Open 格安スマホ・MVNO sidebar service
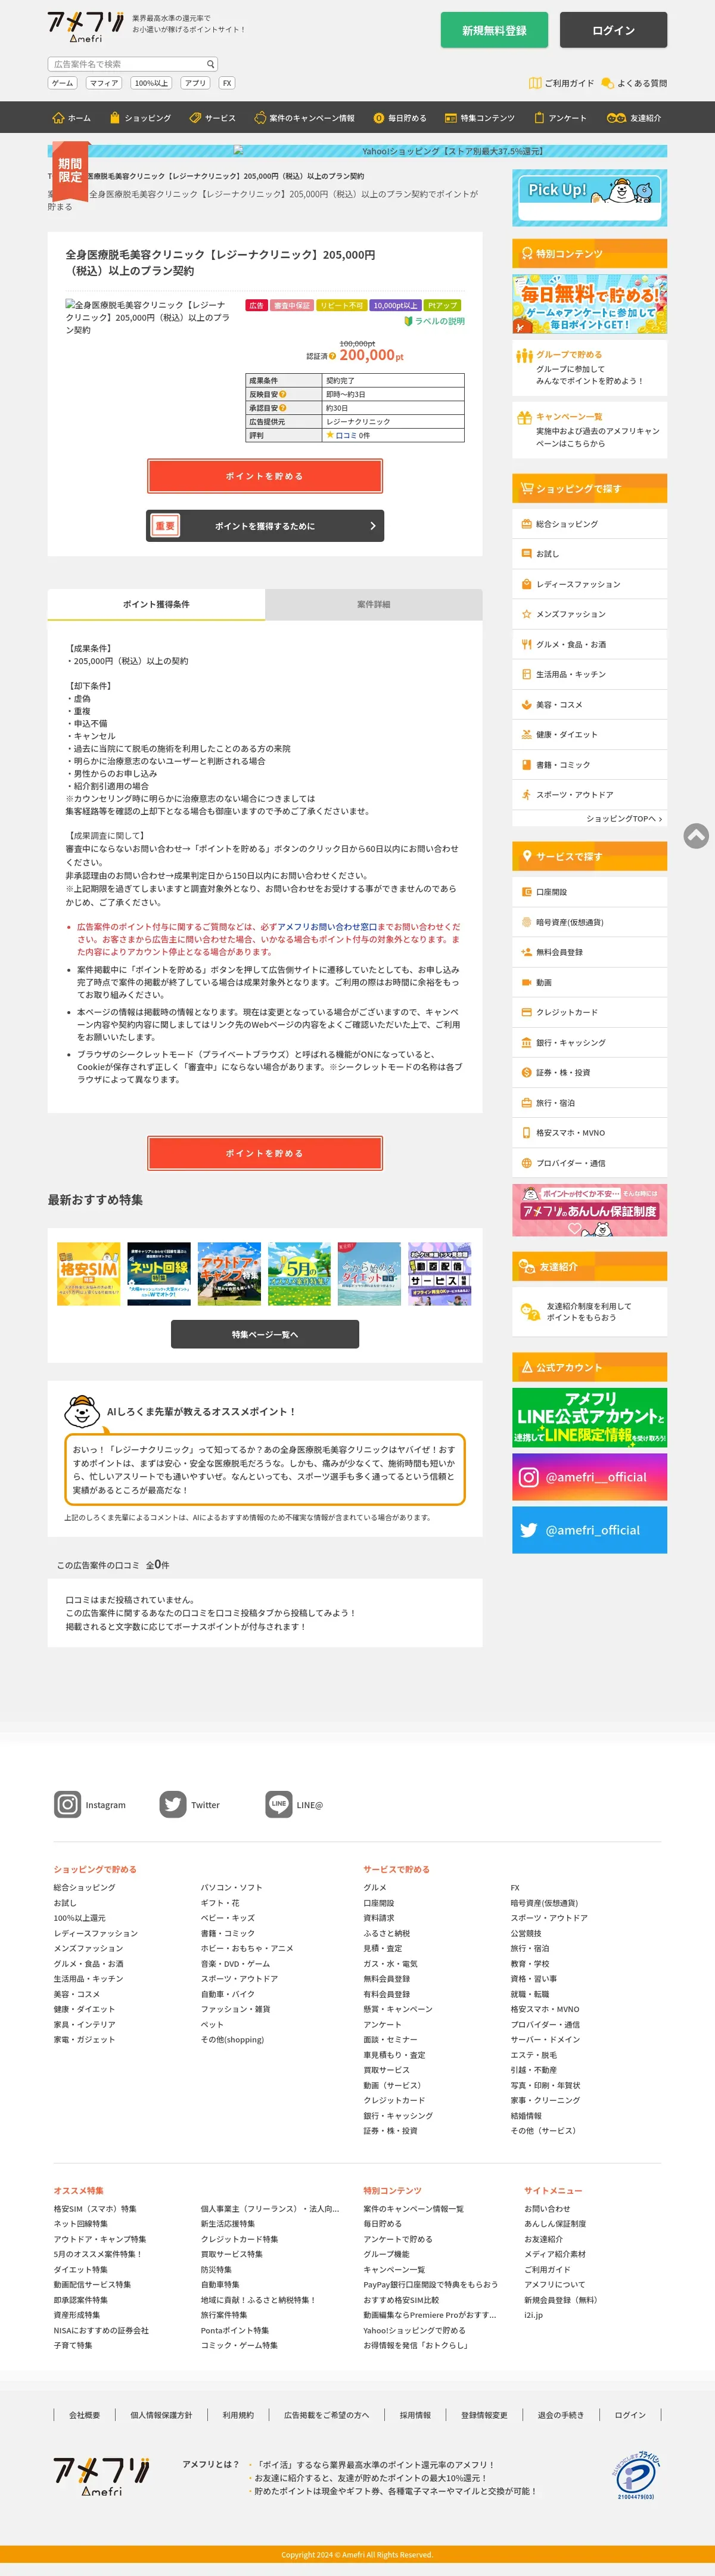 [x=590, y=1133]
